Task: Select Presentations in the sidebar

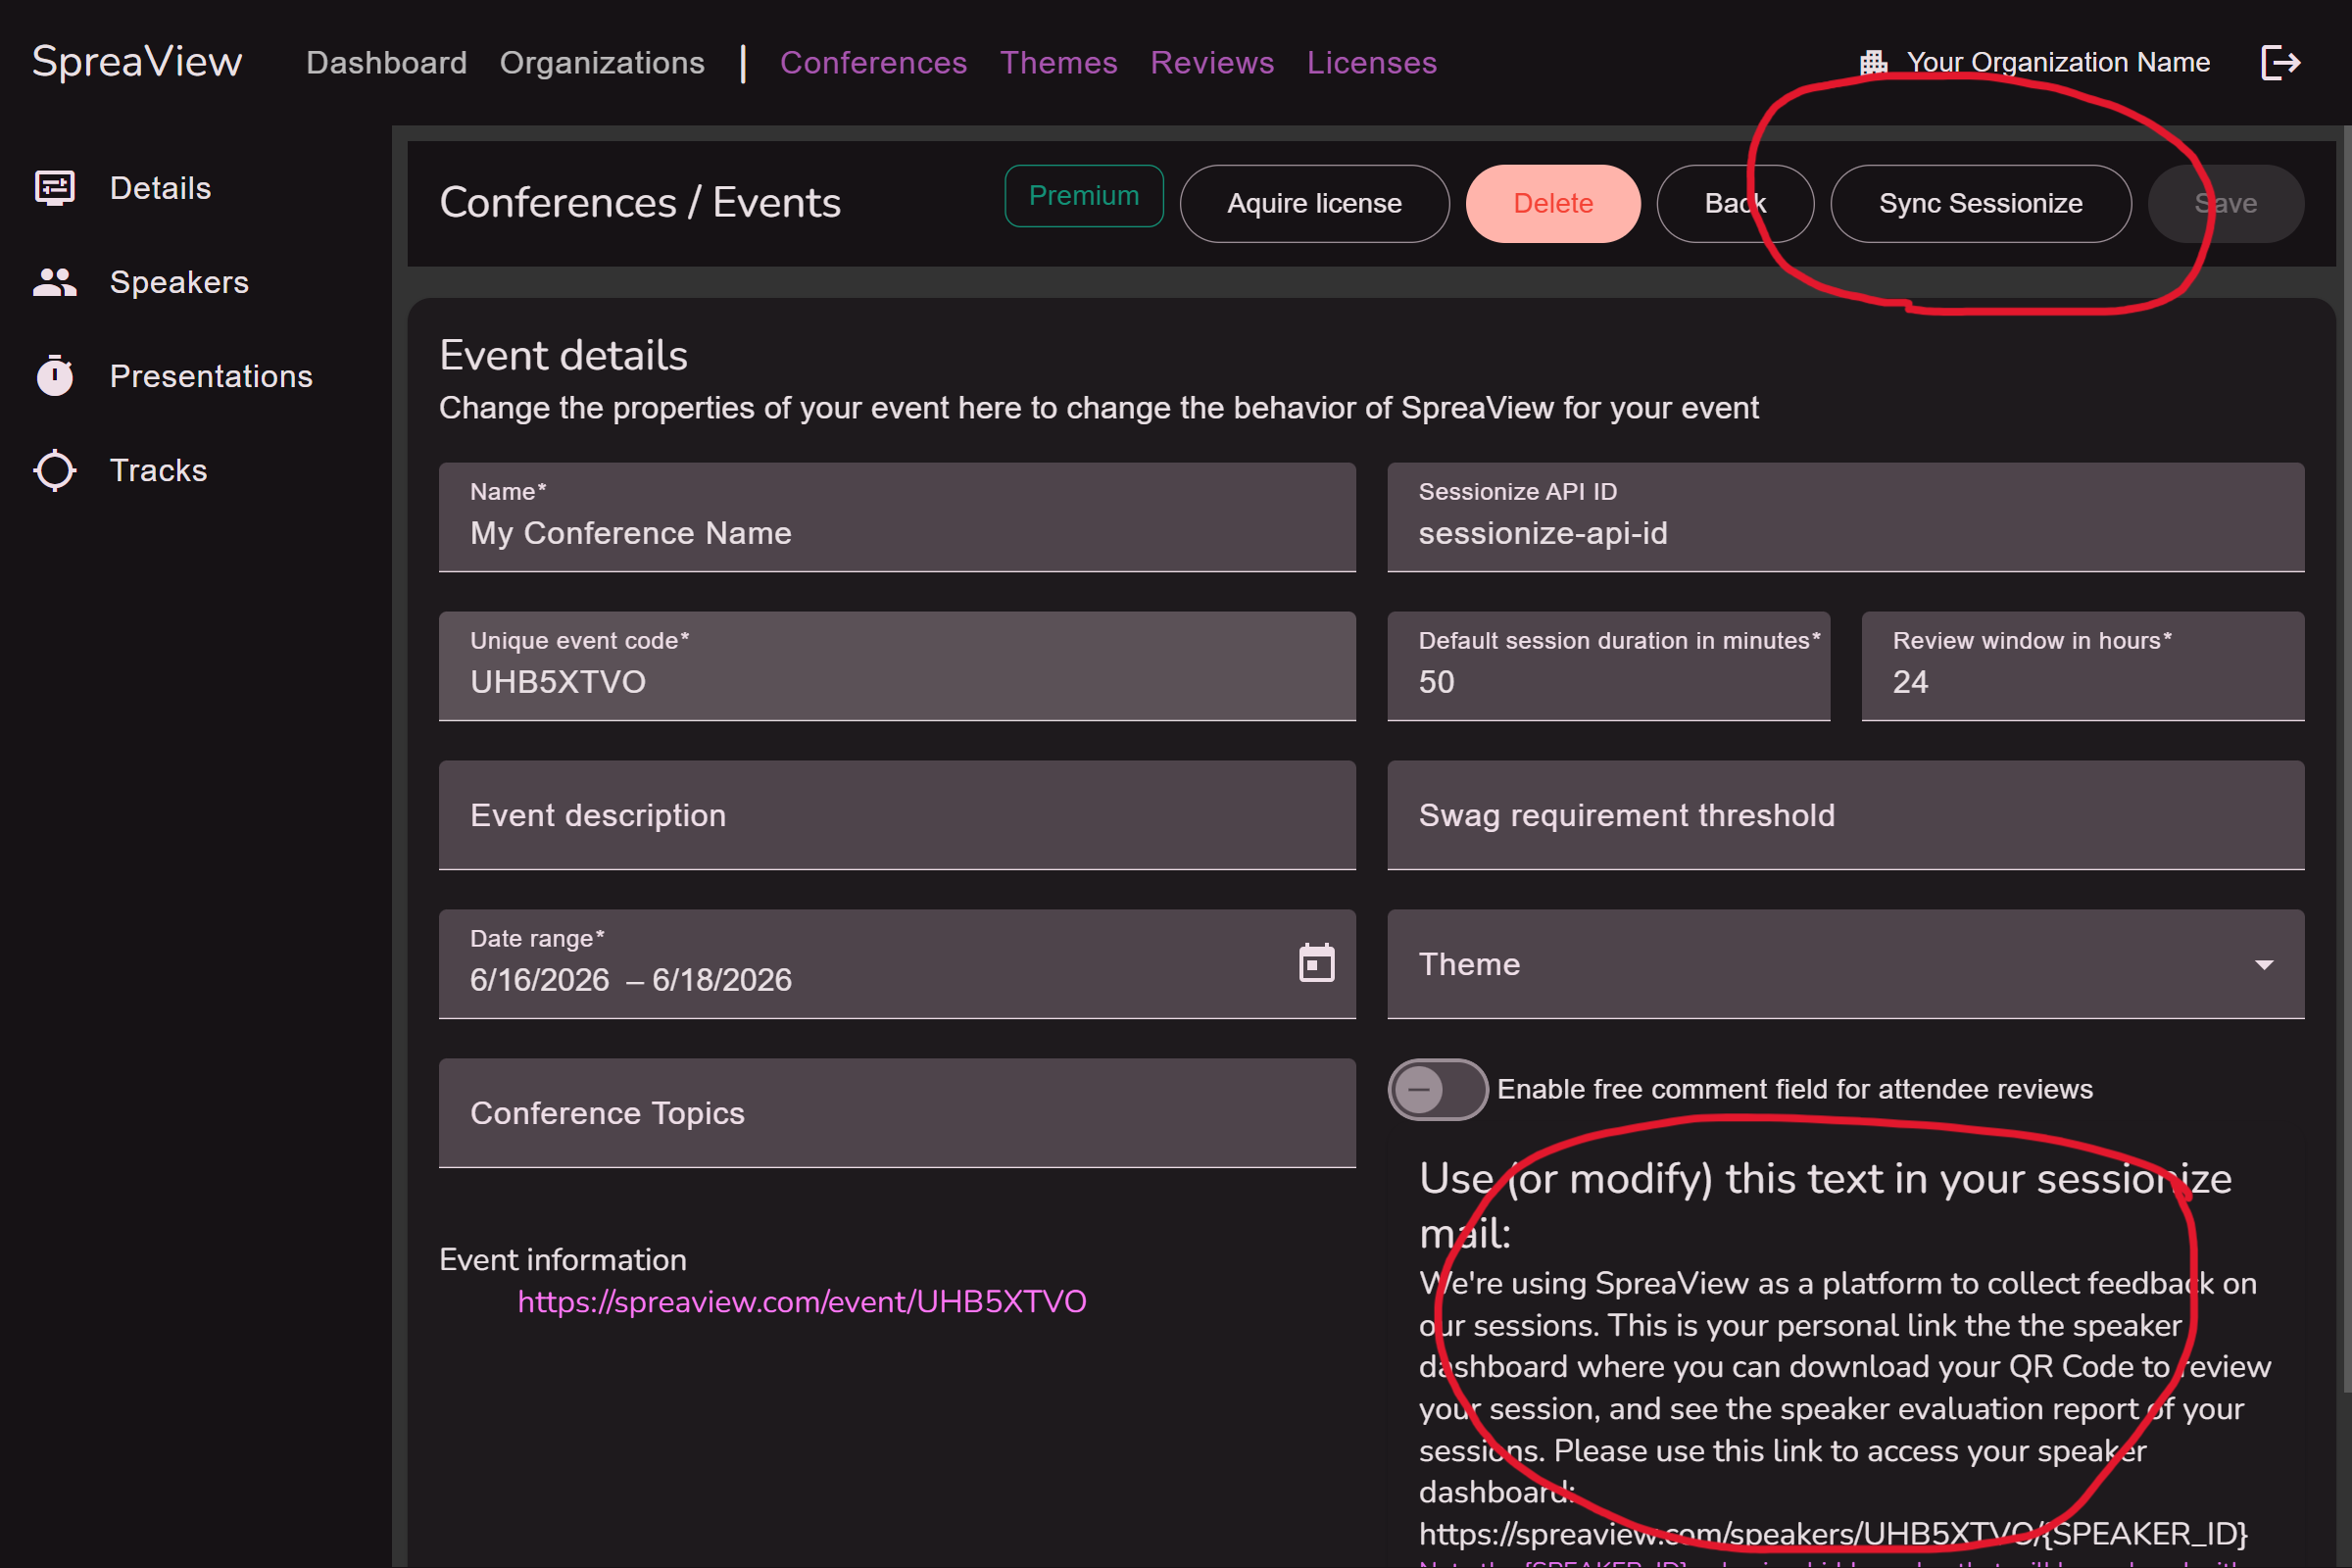Action: coord(211,376)
